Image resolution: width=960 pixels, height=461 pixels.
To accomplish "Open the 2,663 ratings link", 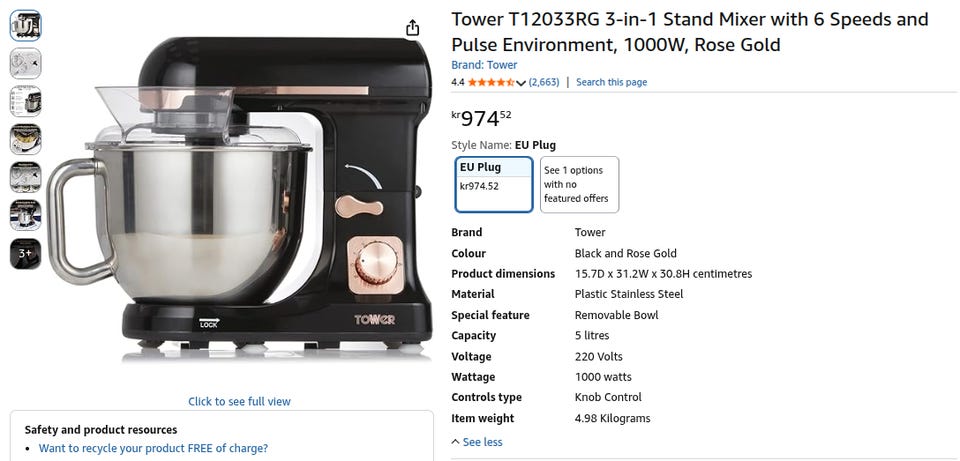I will [x=544, y=82].
